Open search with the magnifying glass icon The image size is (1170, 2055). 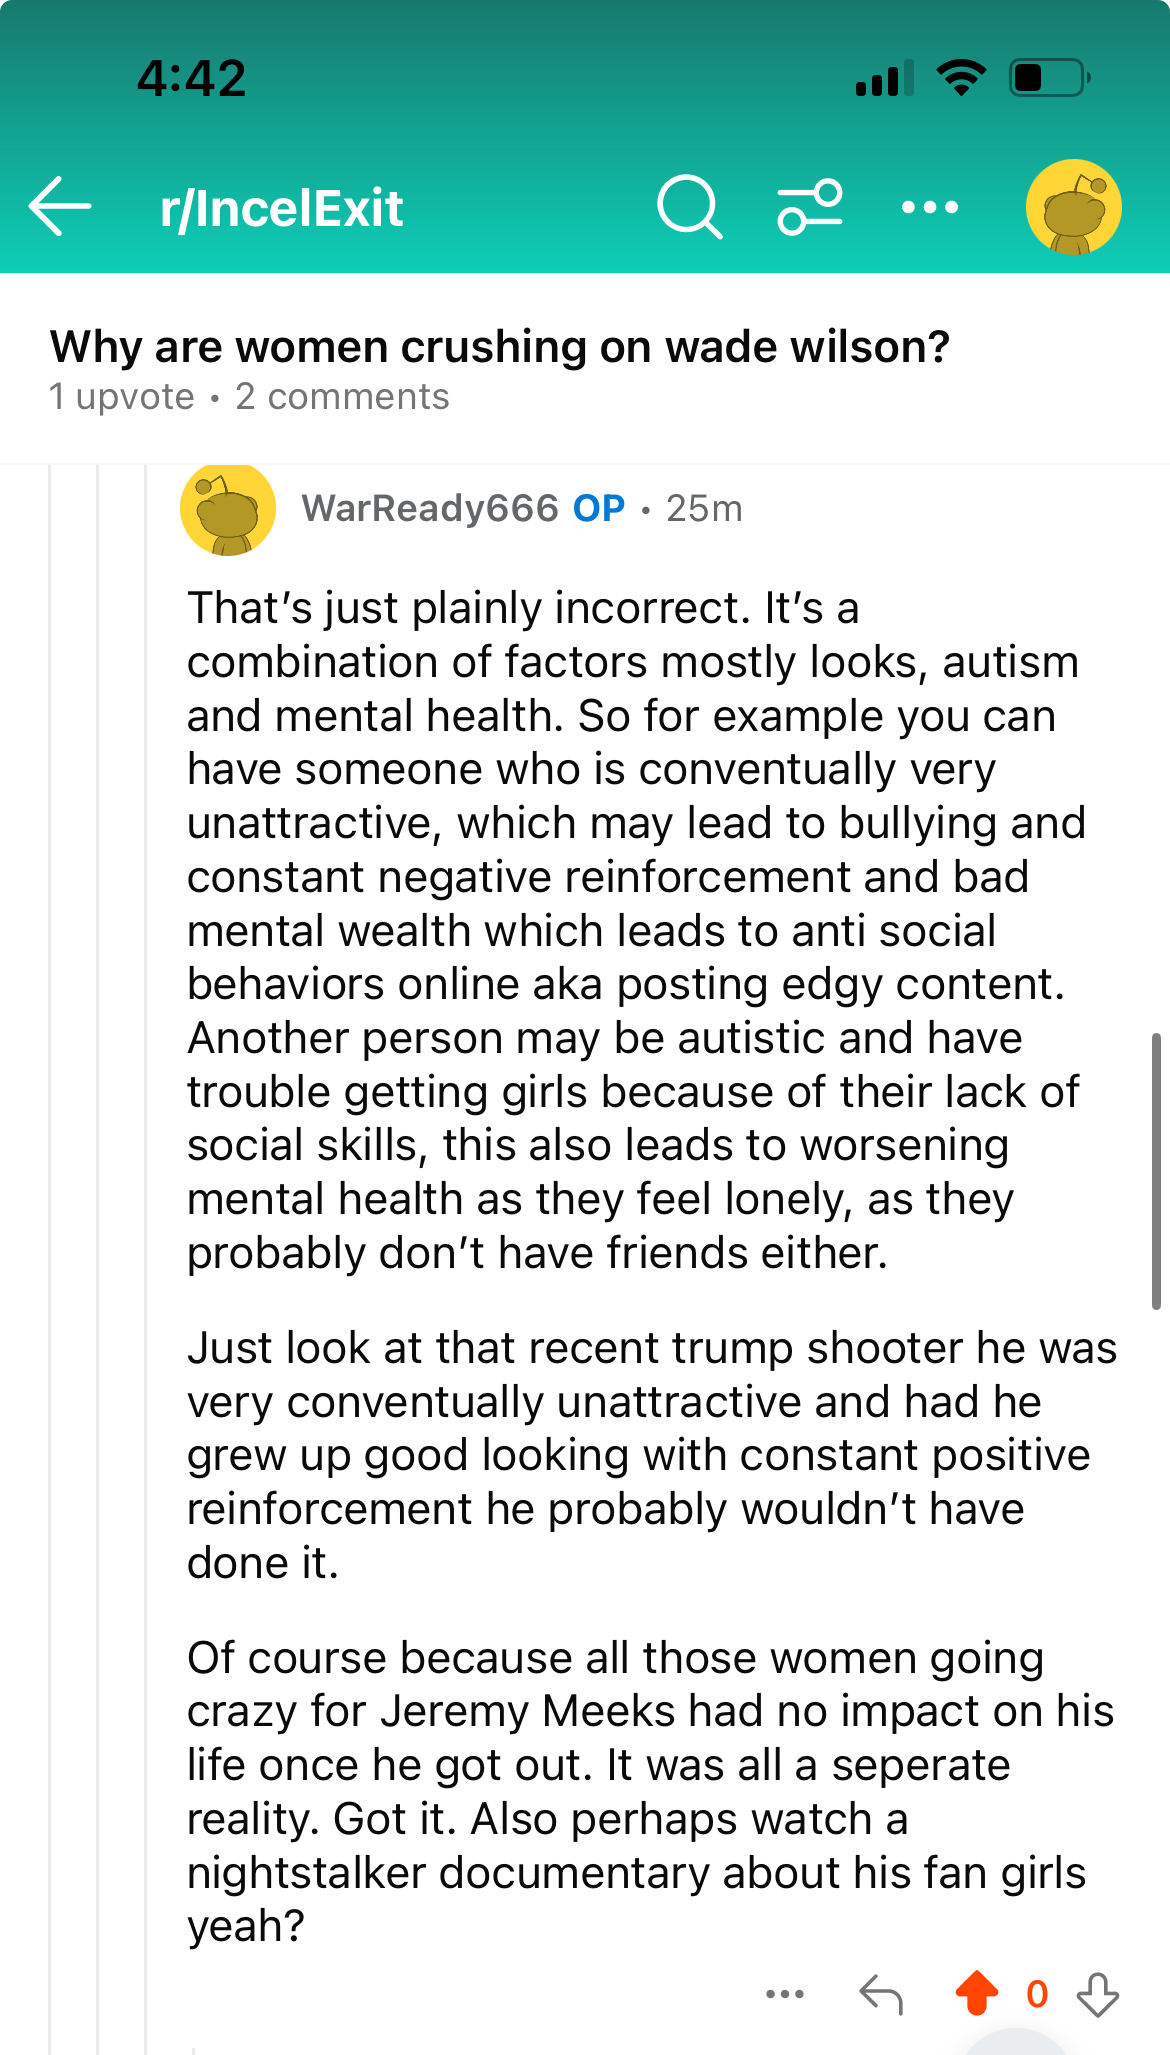689,207
